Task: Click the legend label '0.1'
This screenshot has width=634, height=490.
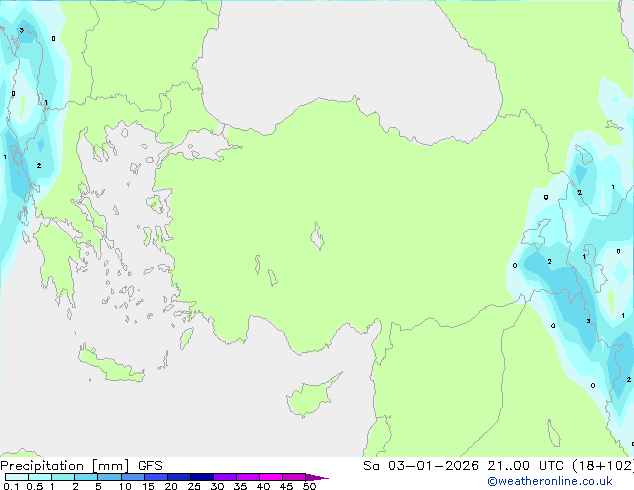Action: click(11, 486)
